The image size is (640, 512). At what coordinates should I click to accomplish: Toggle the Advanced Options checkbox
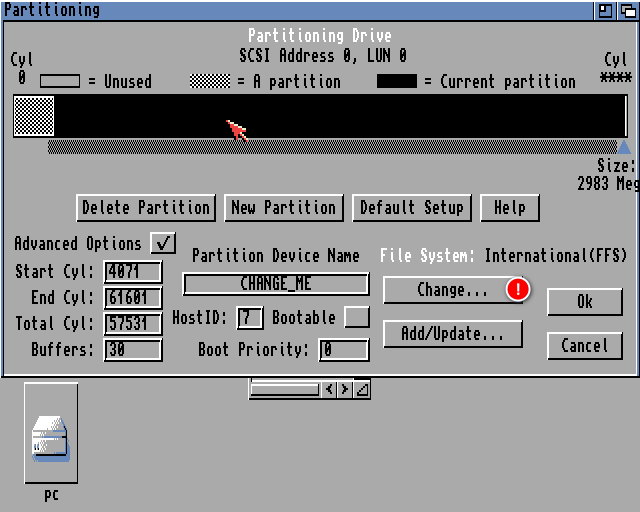(162, 243)
